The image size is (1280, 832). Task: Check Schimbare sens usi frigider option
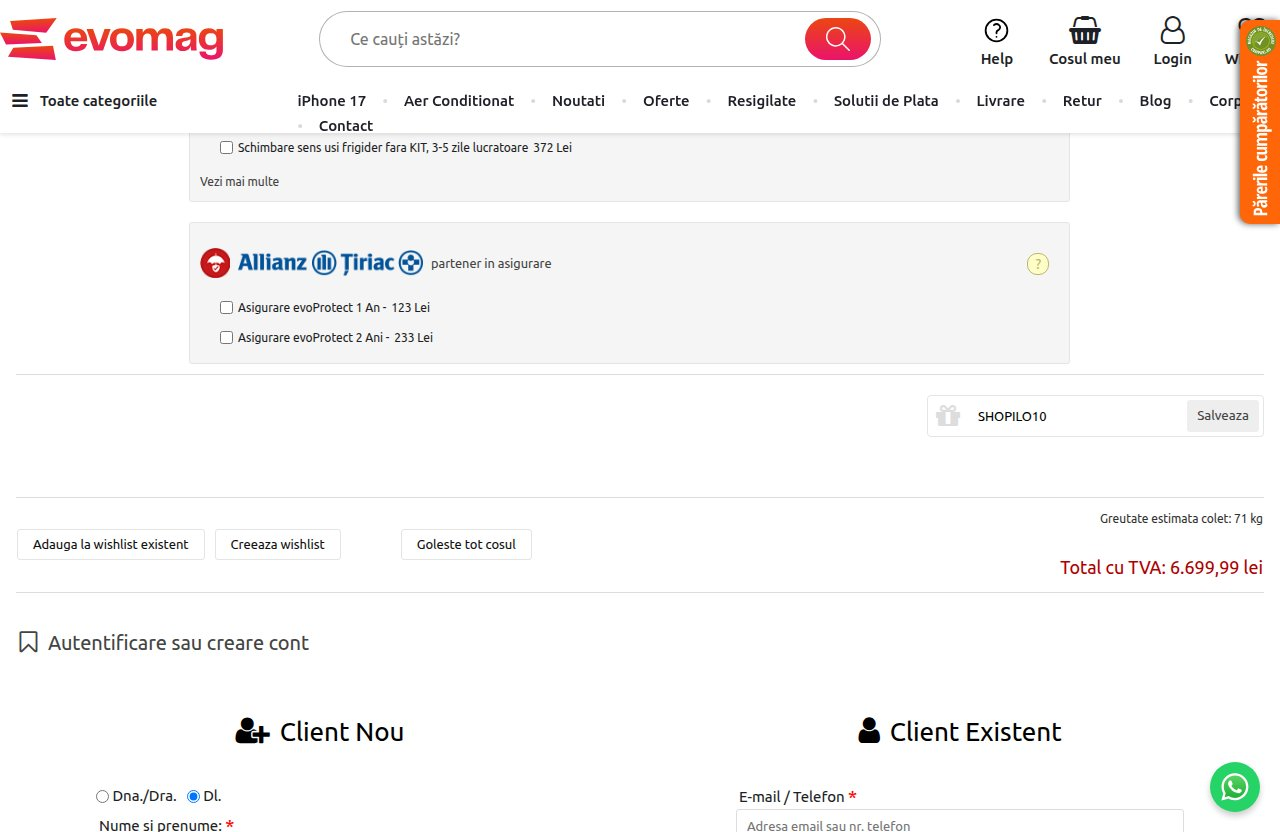pyautogui.click(x=227, y=148)
